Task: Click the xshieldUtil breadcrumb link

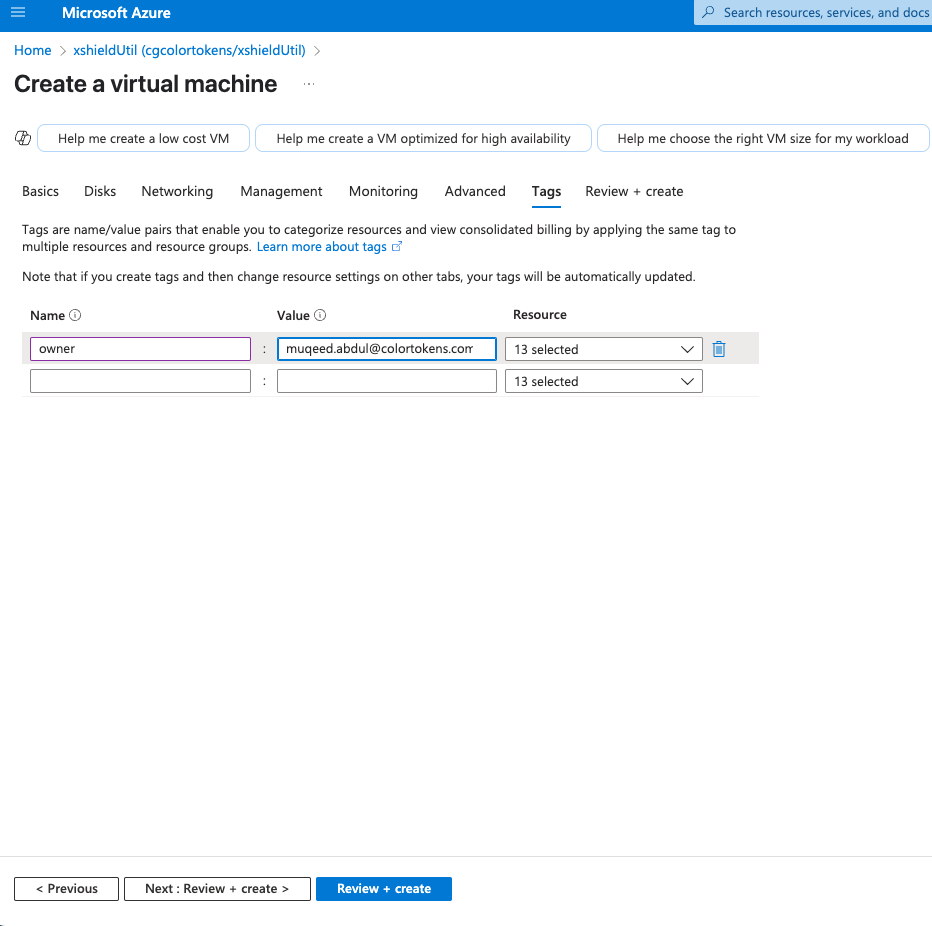Action: pyautogui.click(x=189, y=50)
